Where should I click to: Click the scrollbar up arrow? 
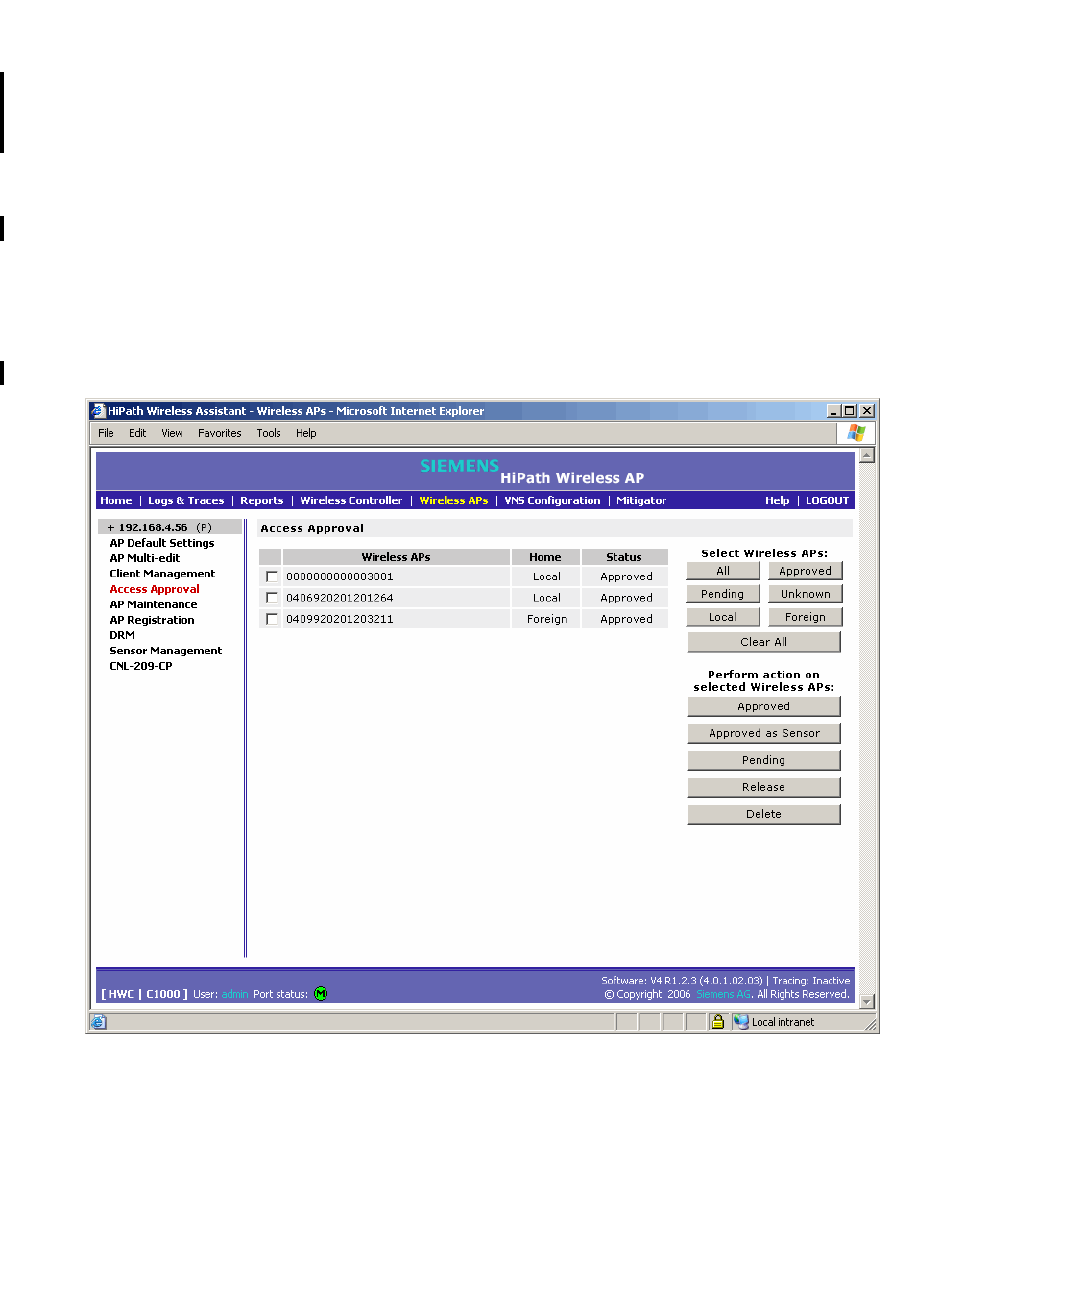[x=867, y=456]
